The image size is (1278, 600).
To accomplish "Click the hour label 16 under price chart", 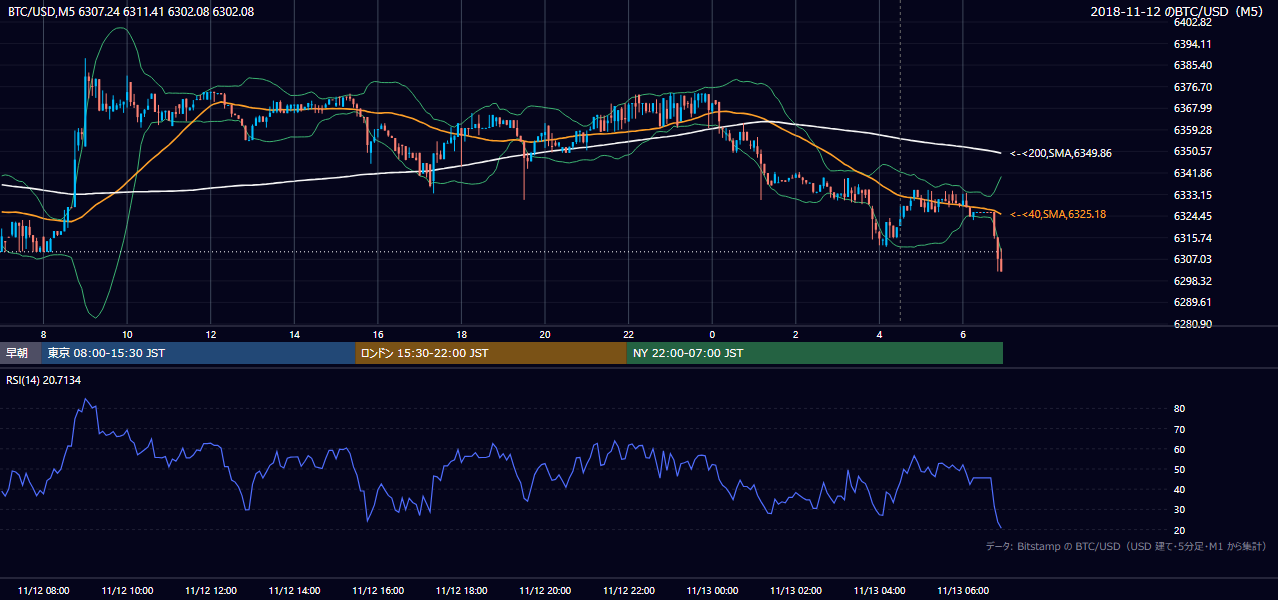I will 378,334.
